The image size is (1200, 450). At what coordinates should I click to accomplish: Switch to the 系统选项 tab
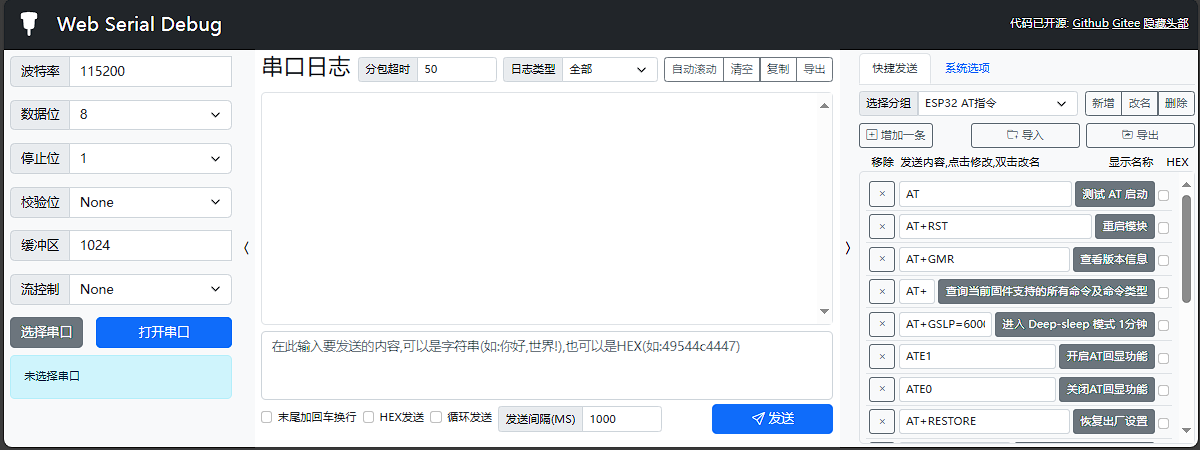pos(967,68)
